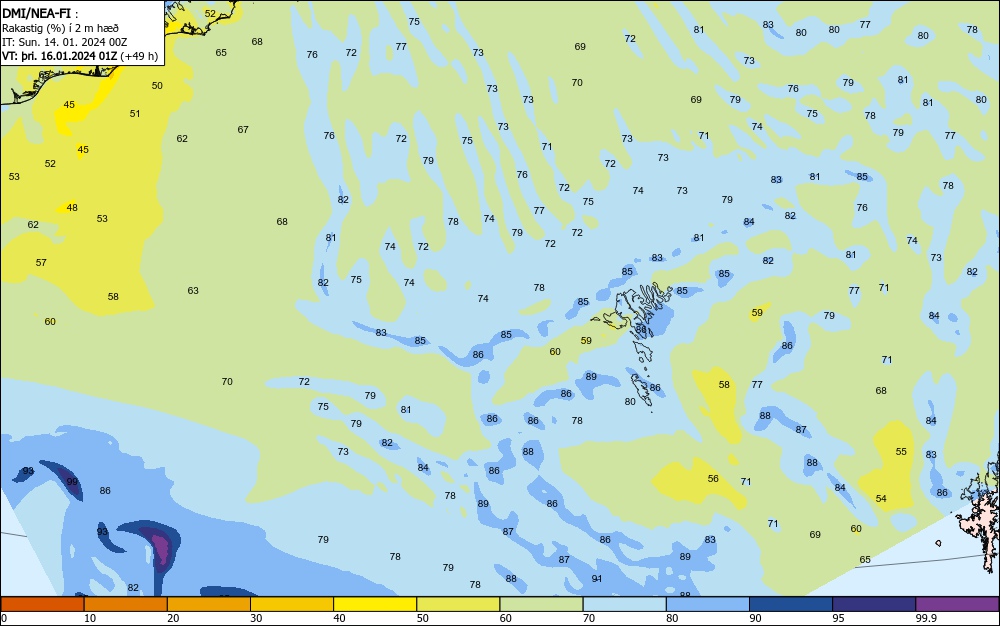Screen dimensions: 1000x626
Task: Select the pale blue 70–80 legend swatch
Action: (x=624, y=604)
